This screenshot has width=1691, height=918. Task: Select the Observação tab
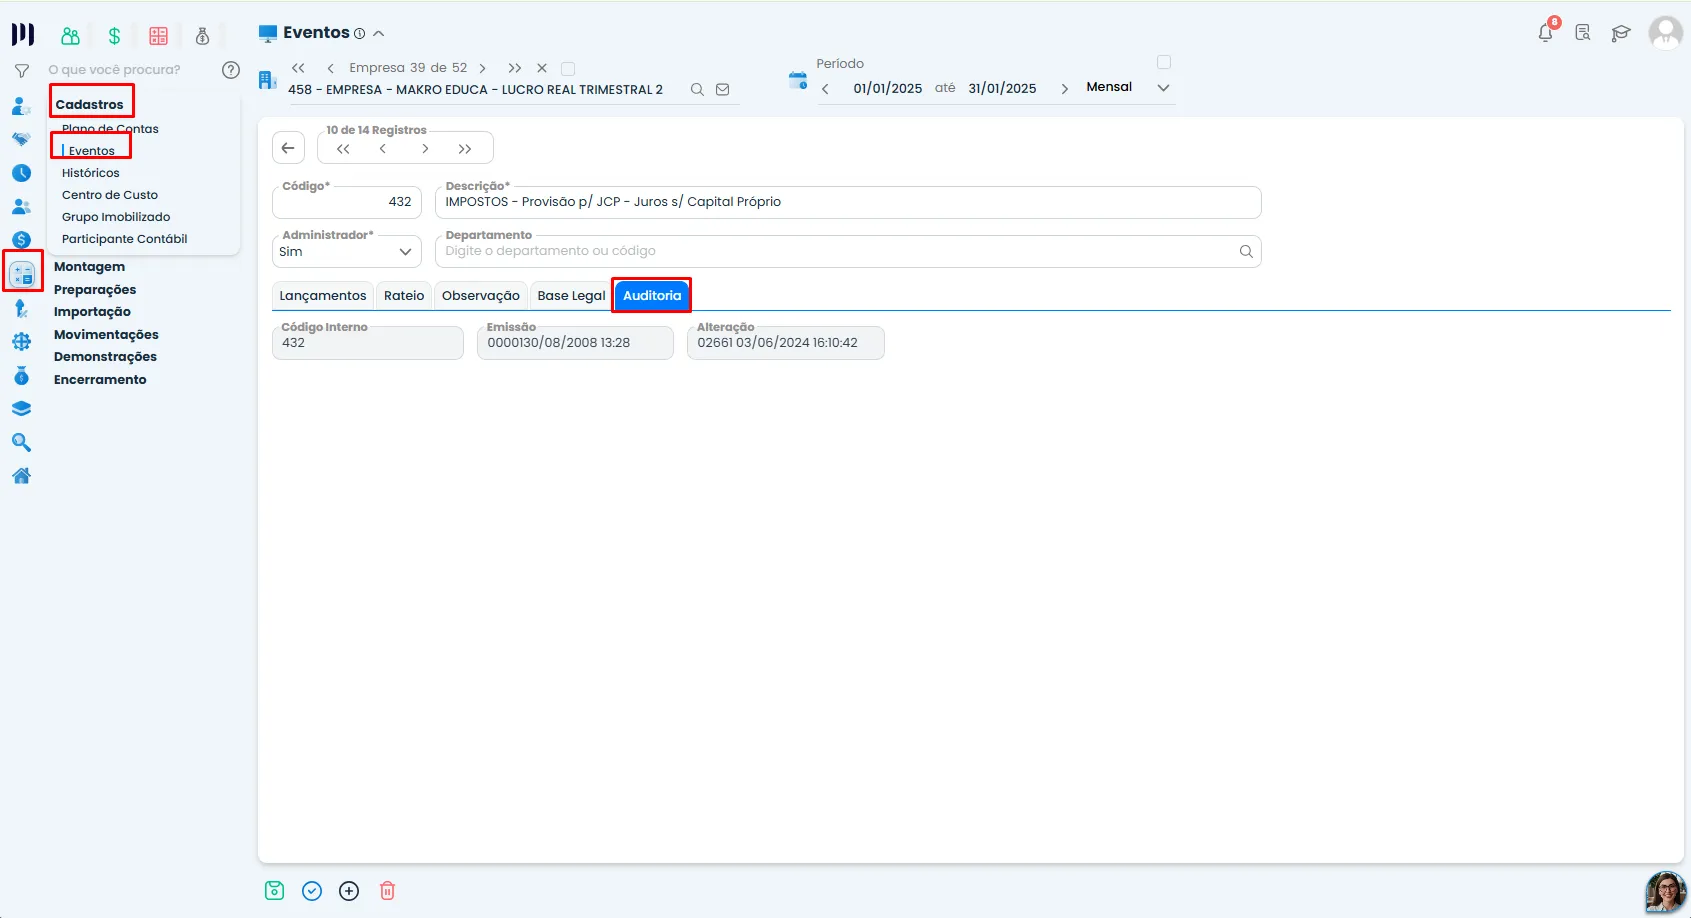point(481,296)
